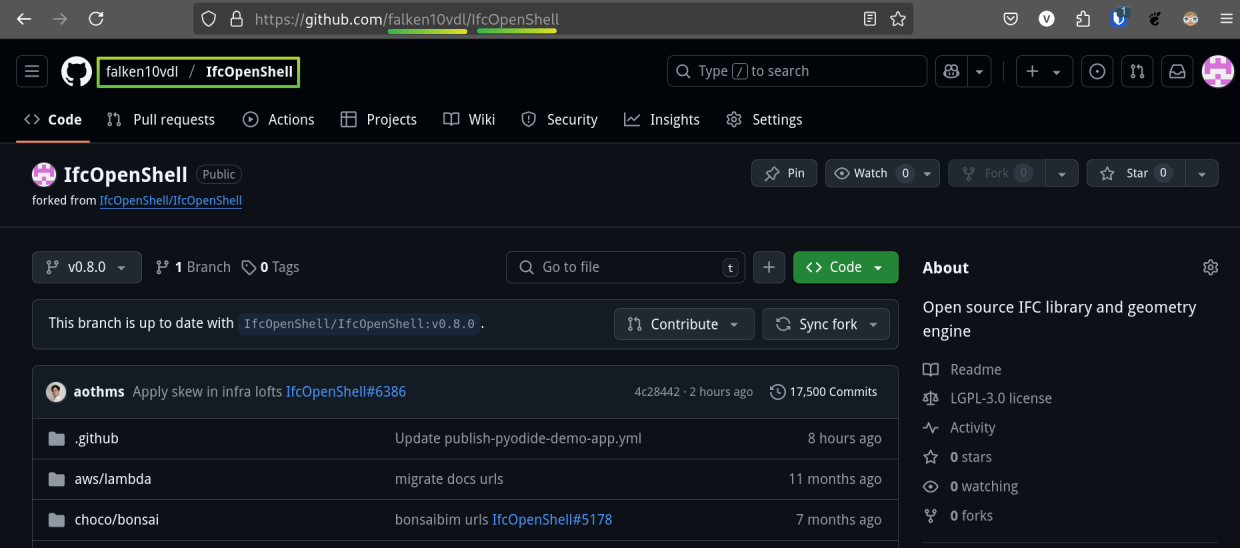Screen dimensions: 1240x548
Task: Open the Actions tab
Action: click(x=278, y=119)
